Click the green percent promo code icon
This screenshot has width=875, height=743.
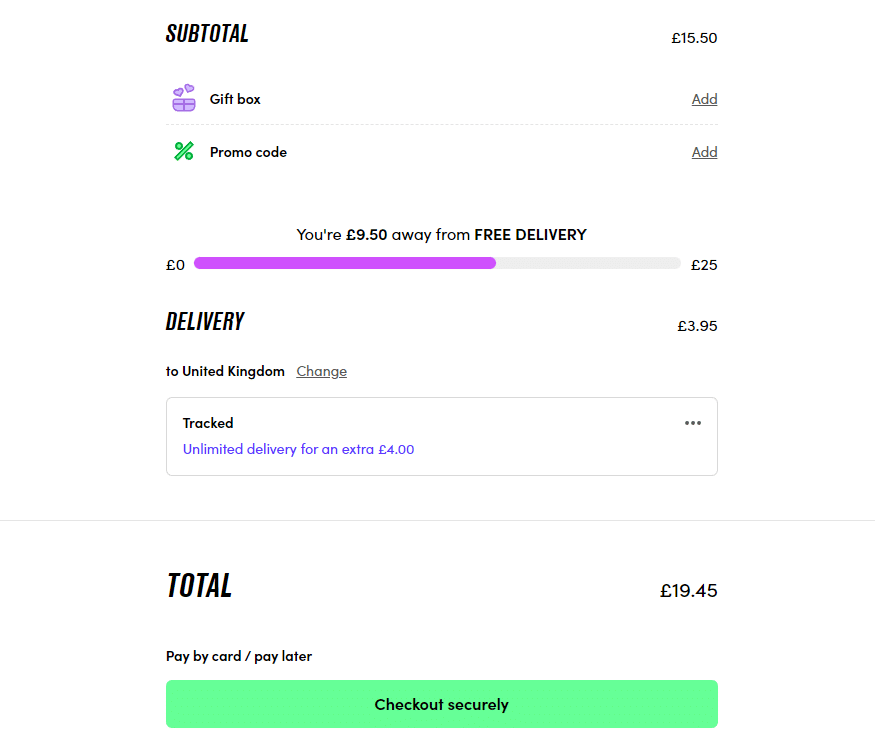(x=183, y=151)
